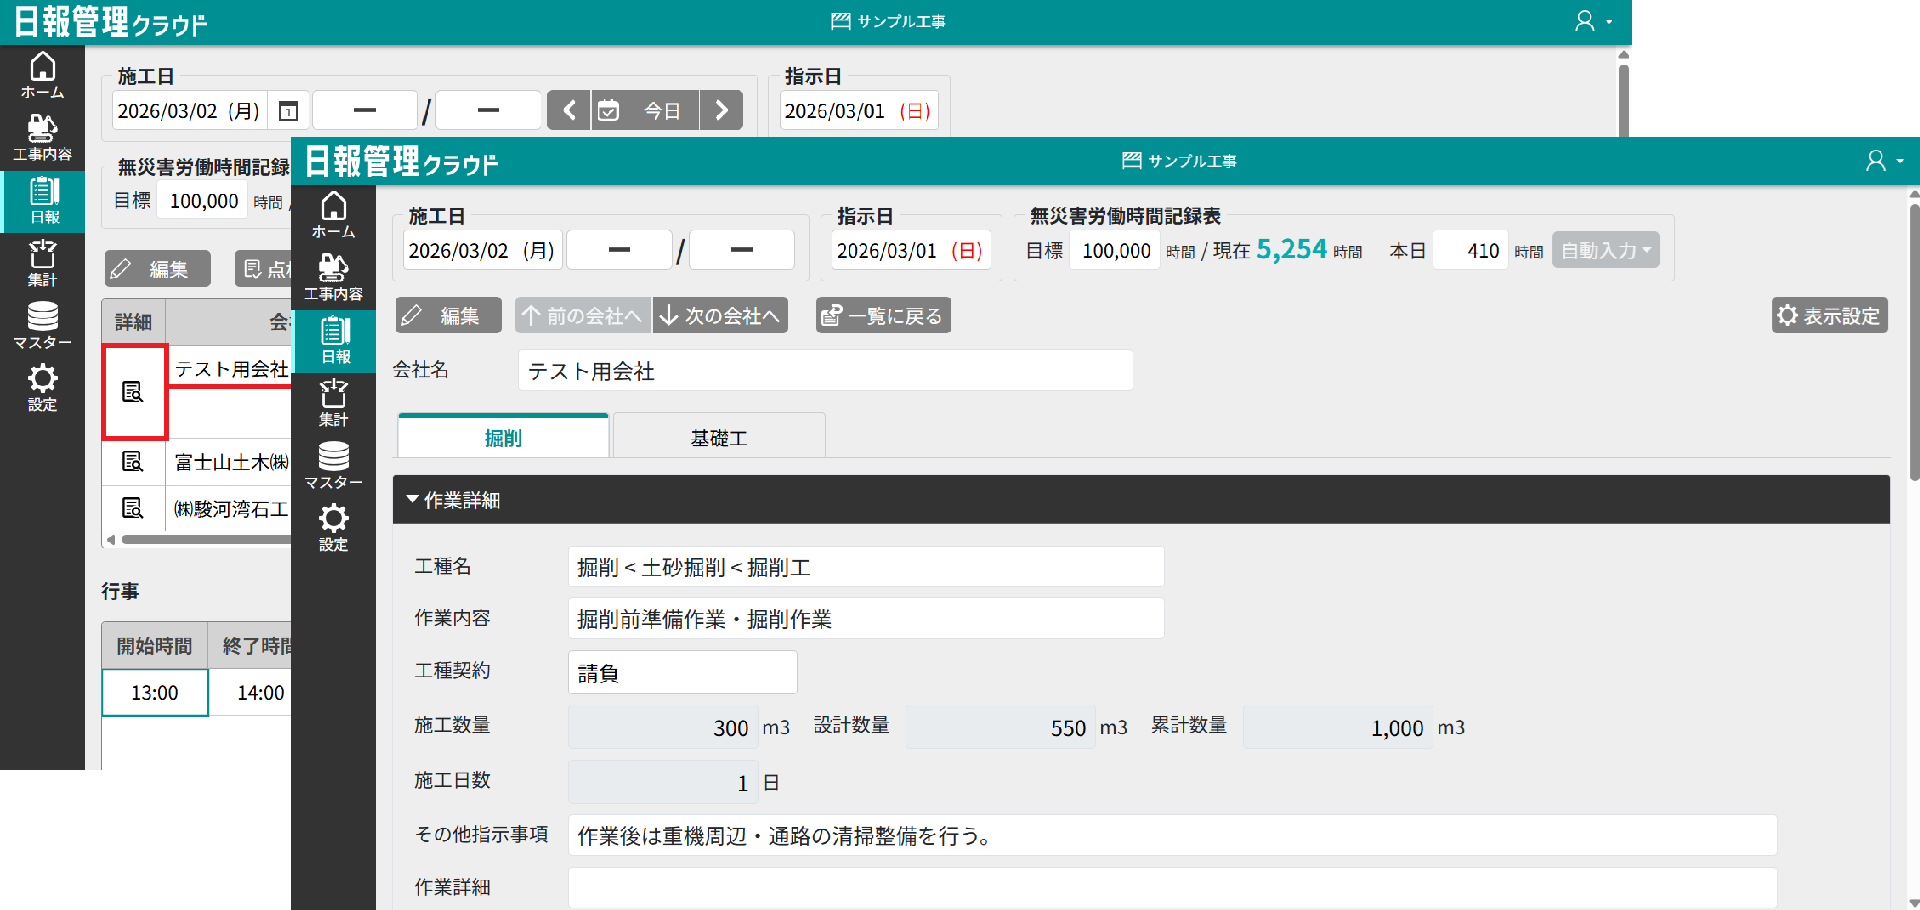Select the 掘削 tab
This screenshot has width=1920, height=910.
(503, 438)
